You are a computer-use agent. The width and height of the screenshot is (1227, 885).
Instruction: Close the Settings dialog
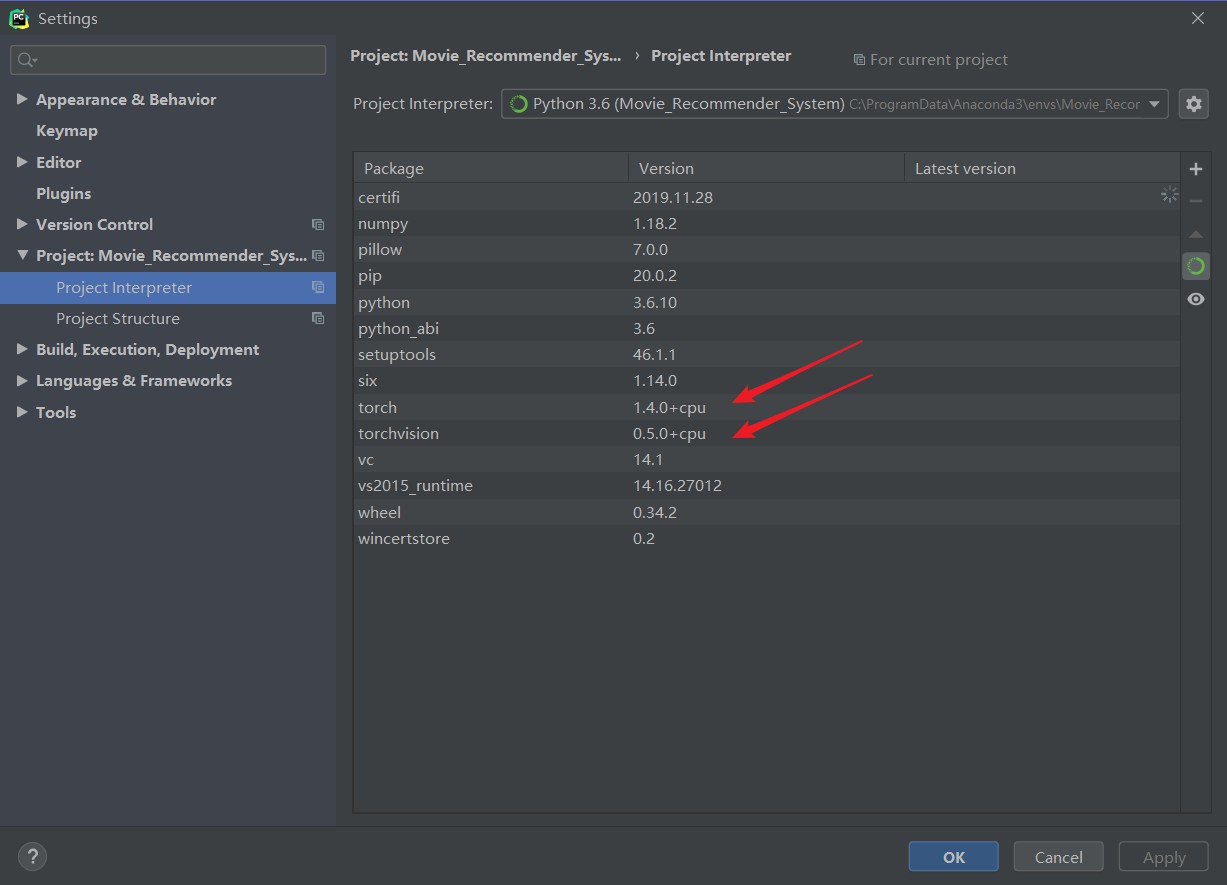click(1197, 18)
